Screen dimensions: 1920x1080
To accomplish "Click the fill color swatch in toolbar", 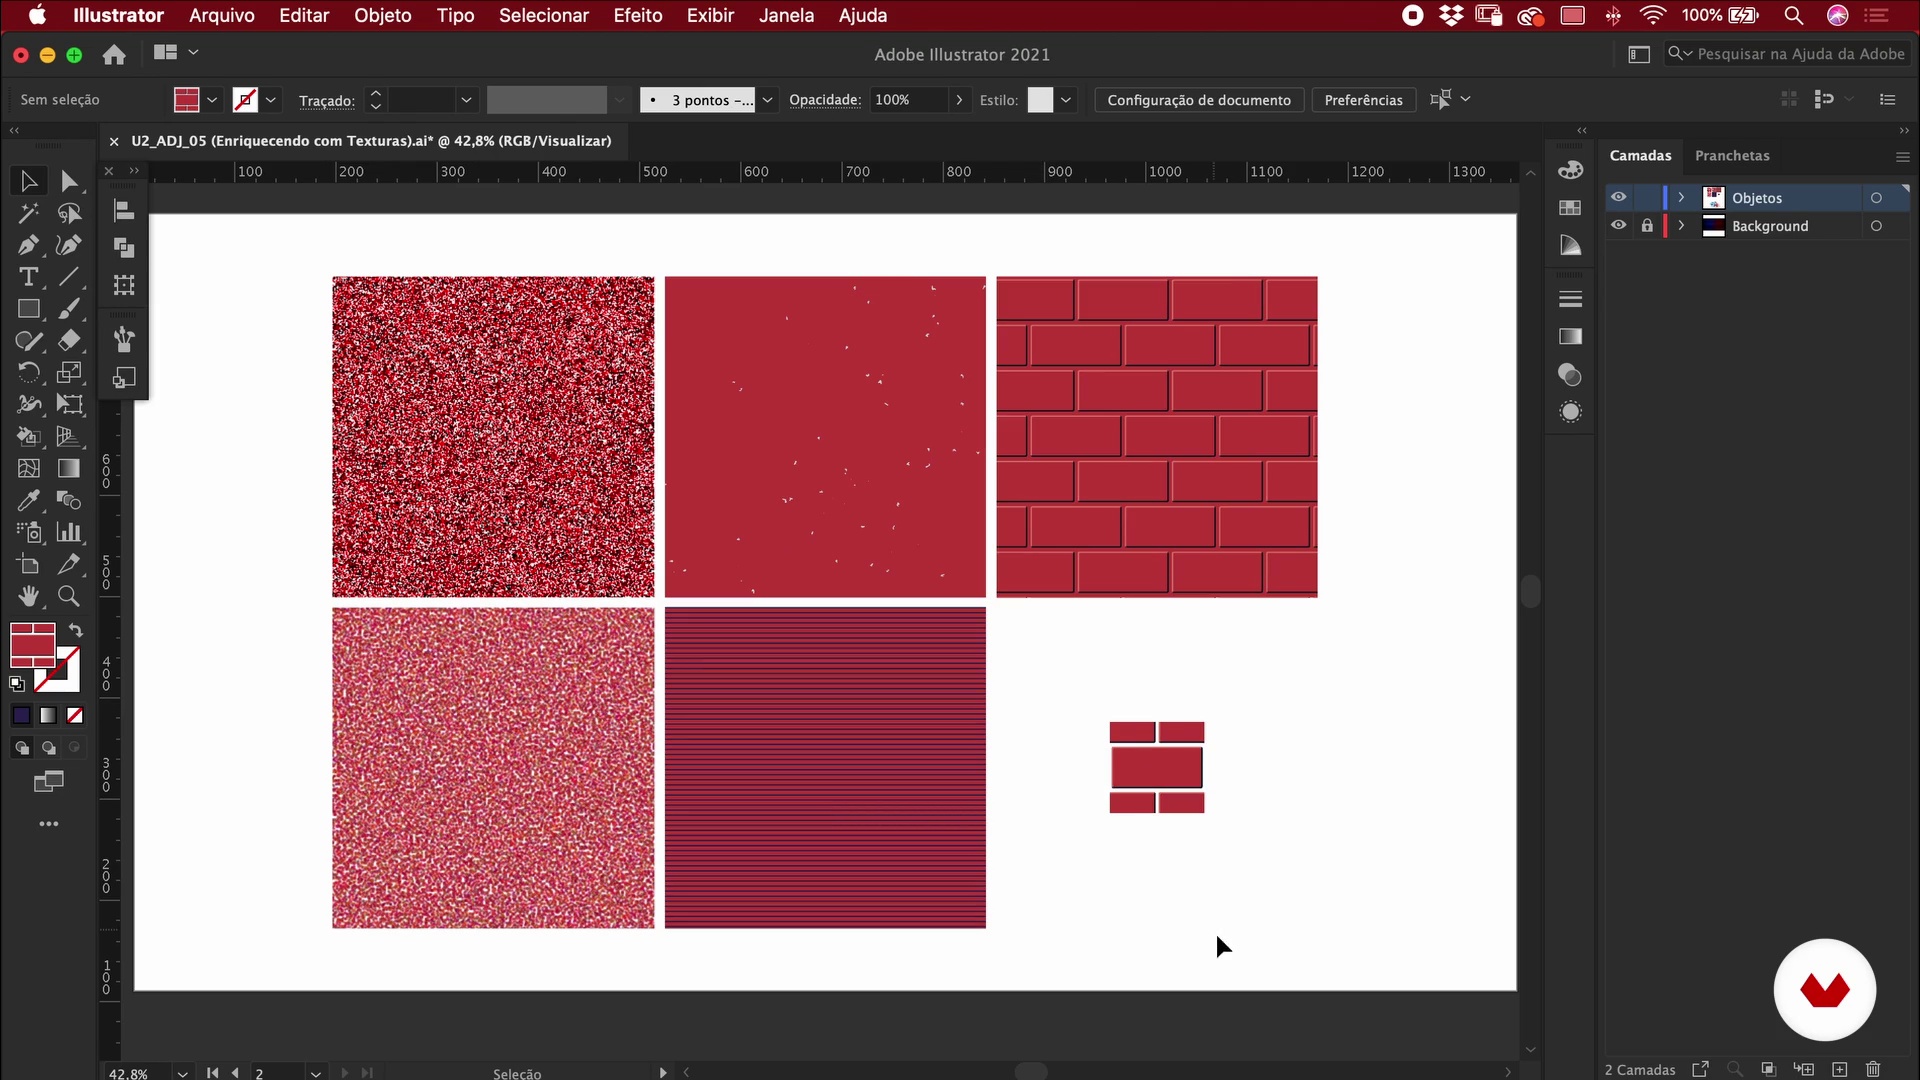I will point(32,645).
